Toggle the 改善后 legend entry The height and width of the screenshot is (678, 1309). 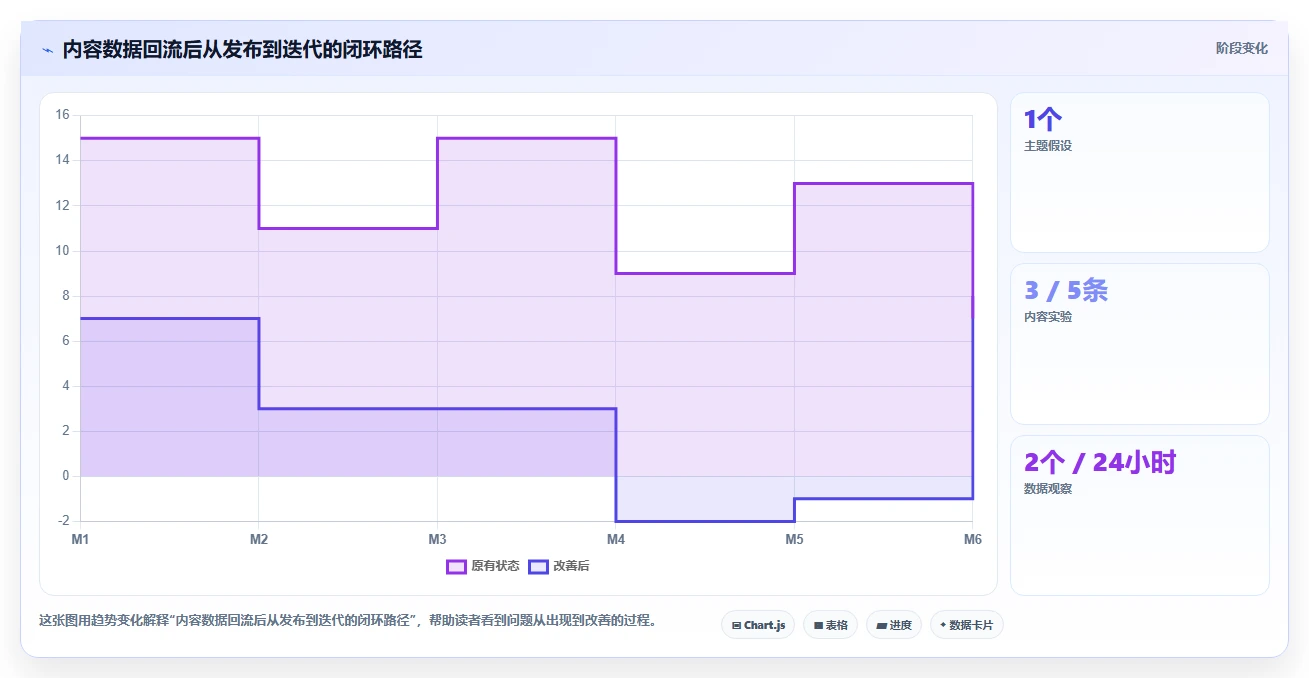tap(559, 566)
